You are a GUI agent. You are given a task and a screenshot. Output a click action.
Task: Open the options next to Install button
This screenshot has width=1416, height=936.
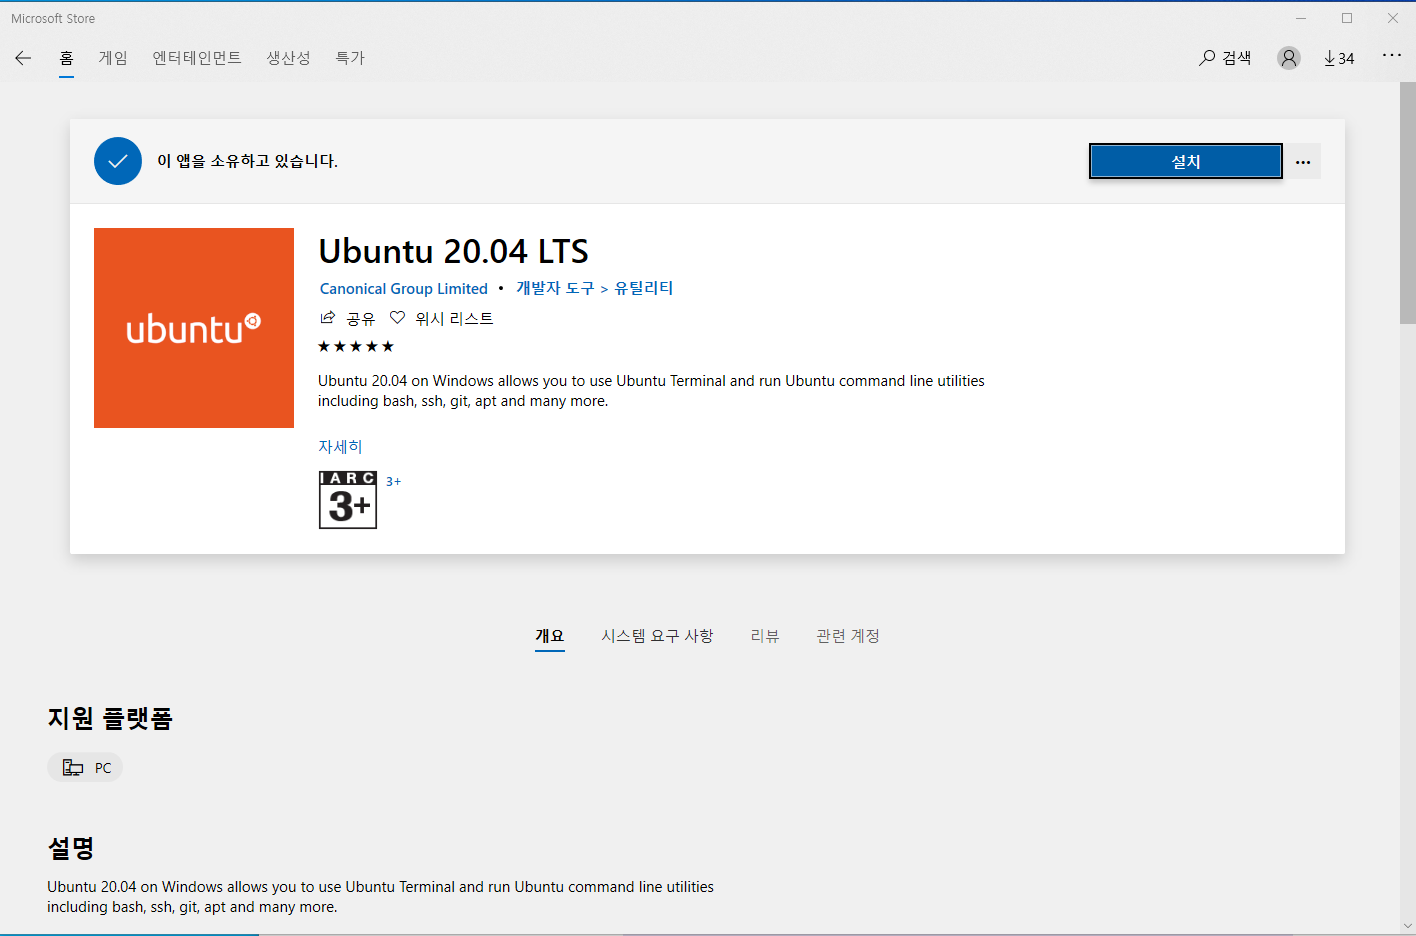[x=1303, y=162]
